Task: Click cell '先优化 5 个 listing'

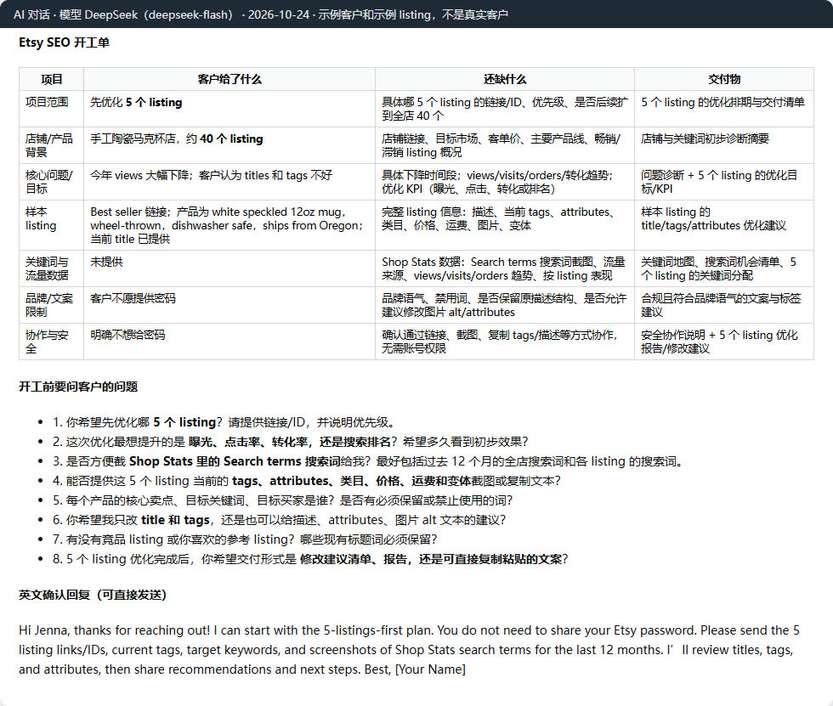Action: [230, 109]
